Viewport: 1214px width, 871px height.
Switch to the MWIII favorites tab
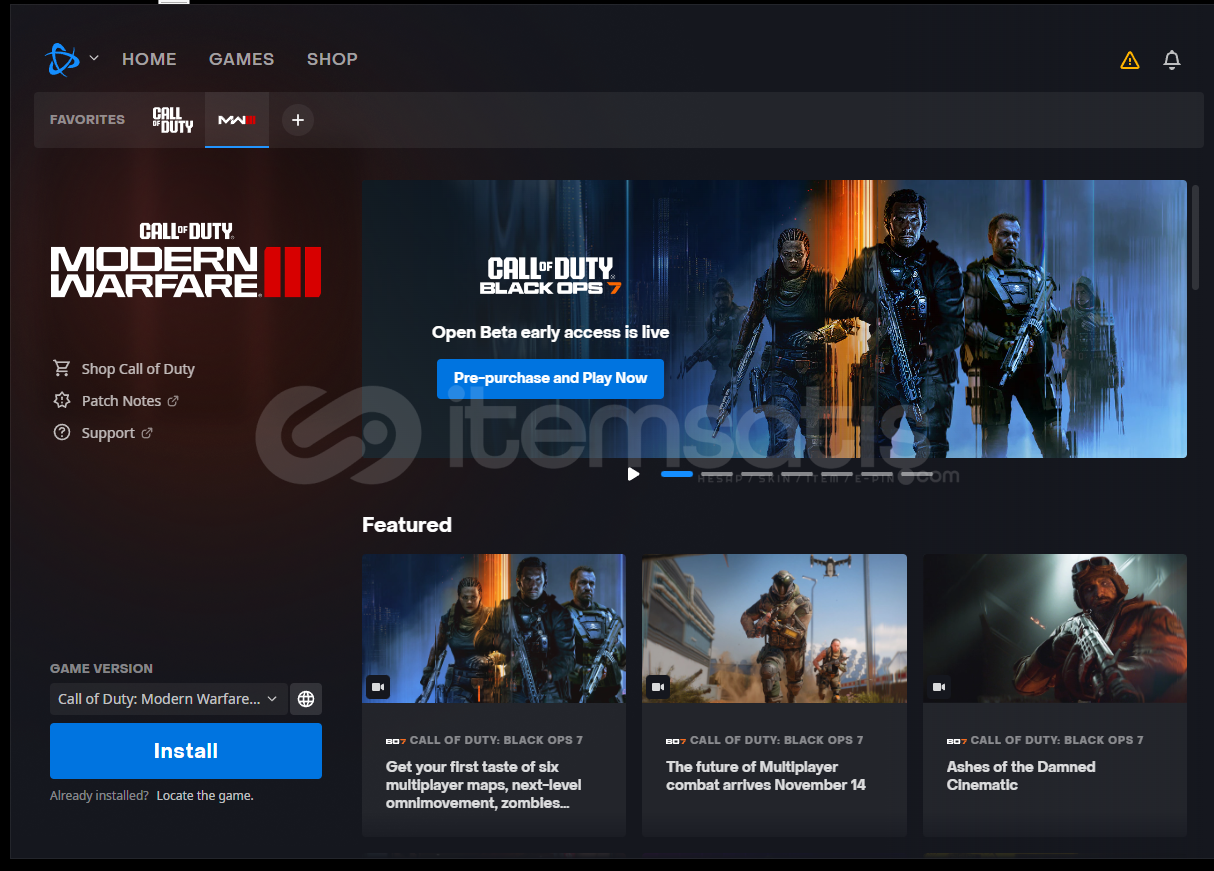pyautogui.click(x=237, y=120)
